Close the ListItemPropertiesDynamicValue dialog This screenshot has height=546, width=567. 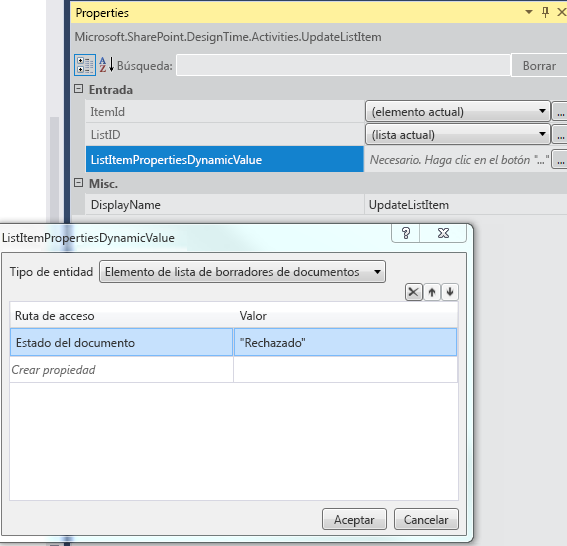(443, 233)
